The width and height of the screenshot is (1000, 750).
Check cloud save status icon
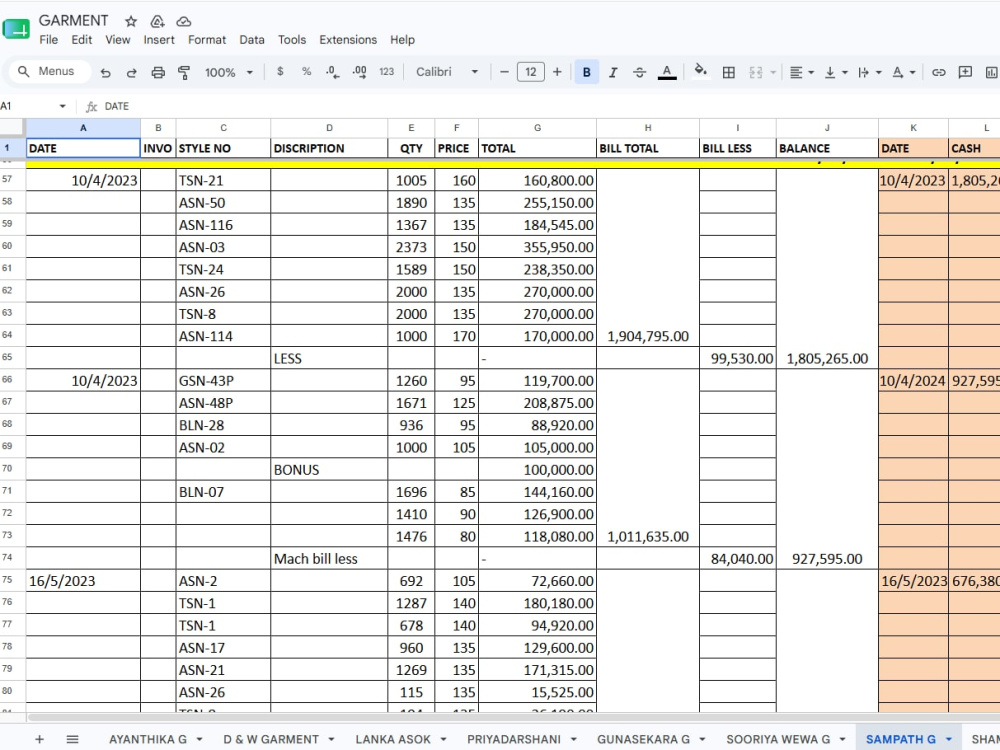tap(184, 21)
